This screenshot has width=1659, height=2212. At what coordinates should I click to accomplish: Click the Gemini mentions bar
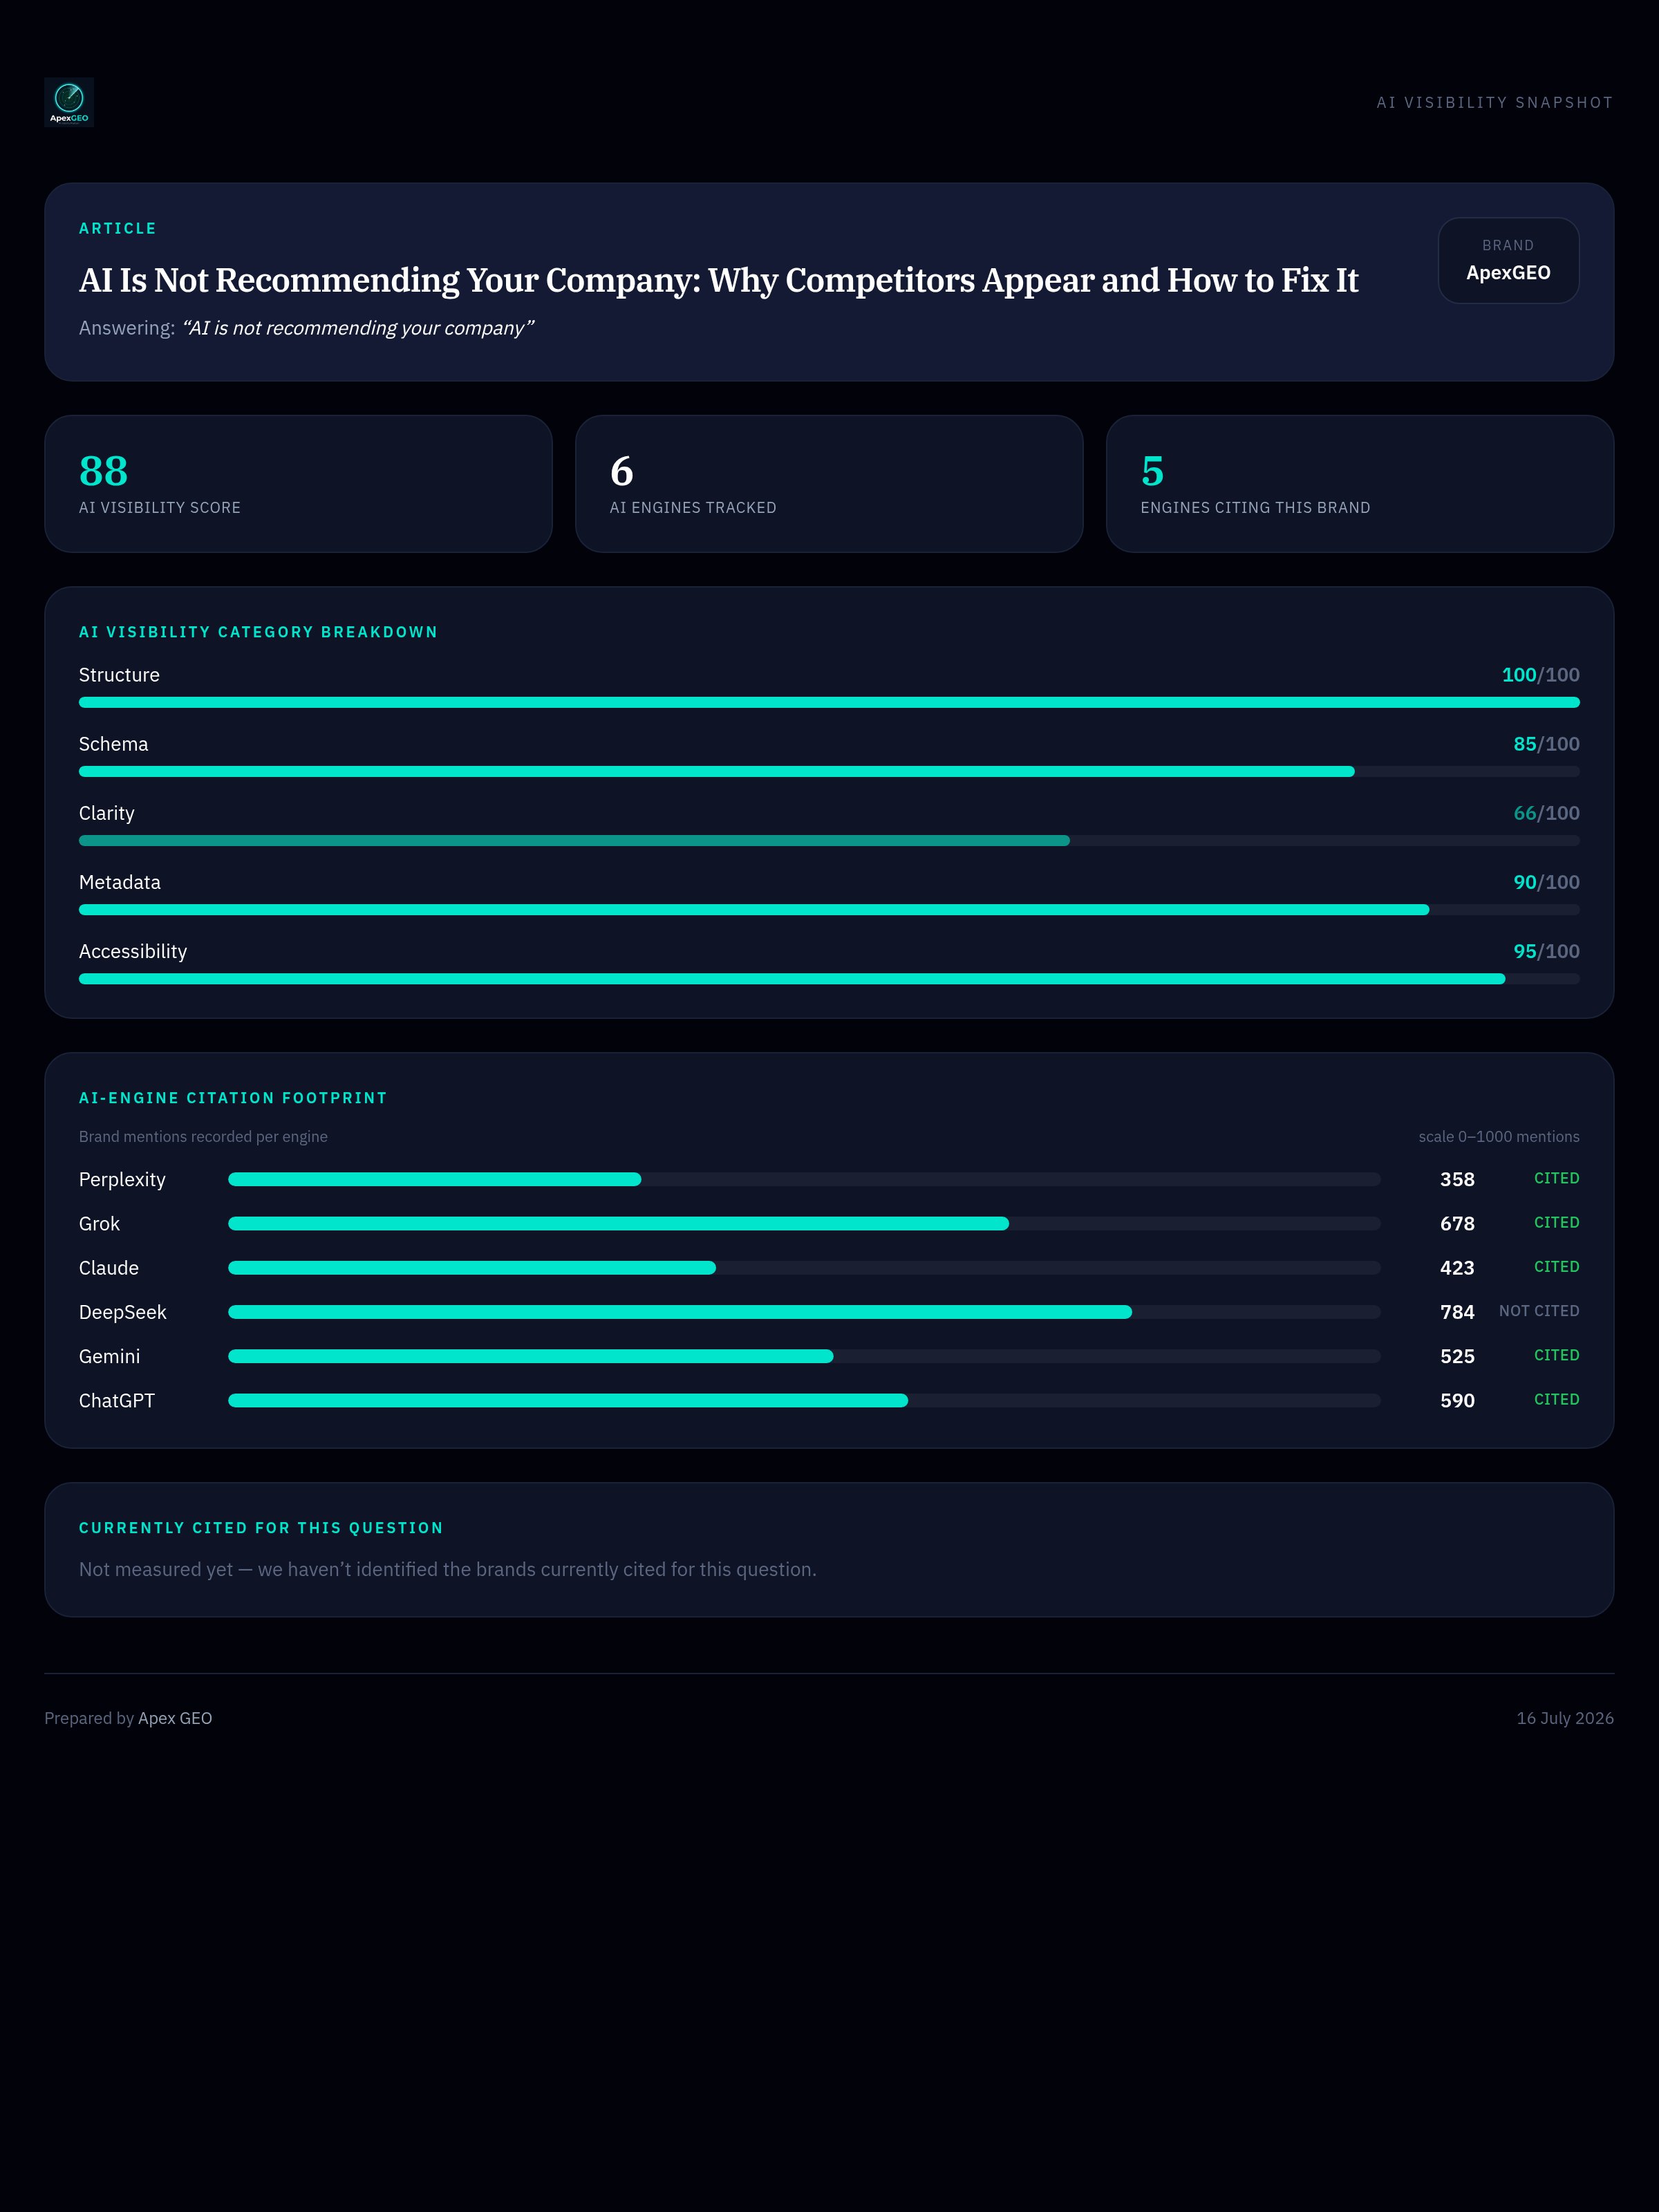pyautogui.click(x=804, y=1356)
